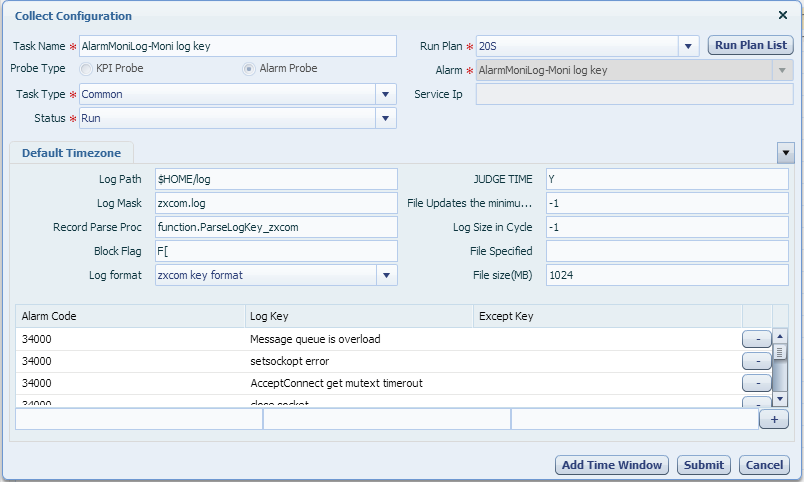Open the Run Plan List
The height and width of the screenshot is (482, 804).
tap(751, 45)
